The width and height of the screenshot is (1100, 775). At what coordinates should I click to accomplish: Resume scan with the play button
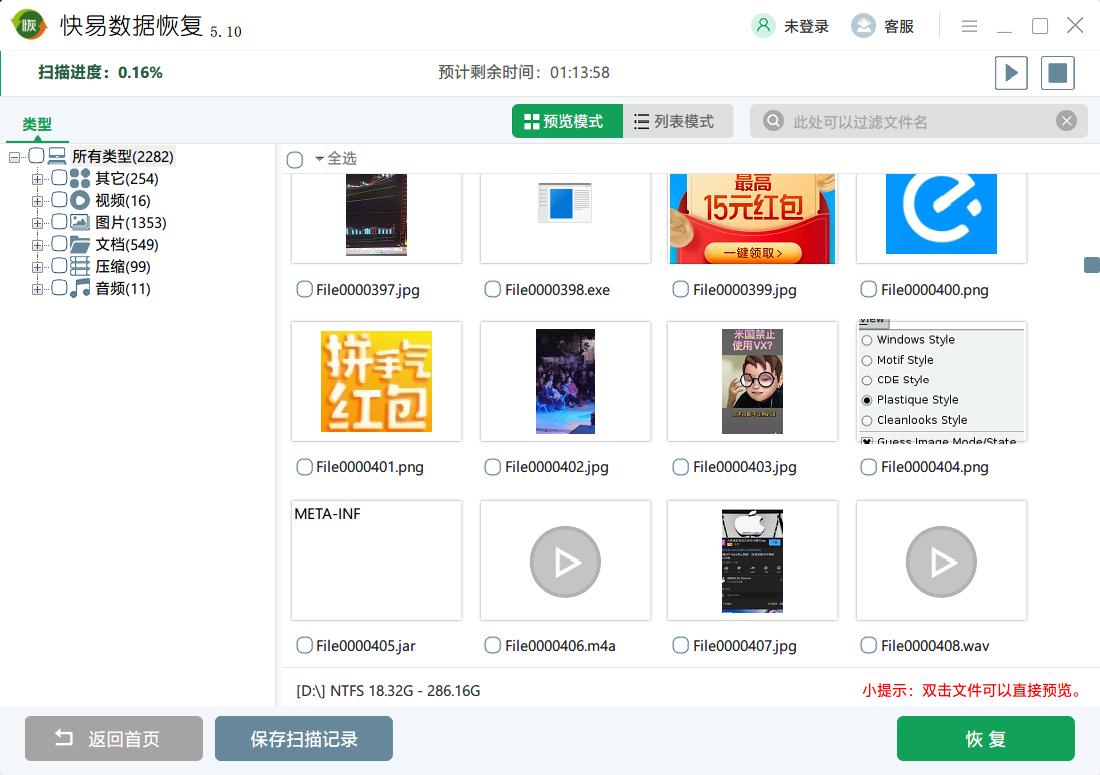(x=1011, y=73)
